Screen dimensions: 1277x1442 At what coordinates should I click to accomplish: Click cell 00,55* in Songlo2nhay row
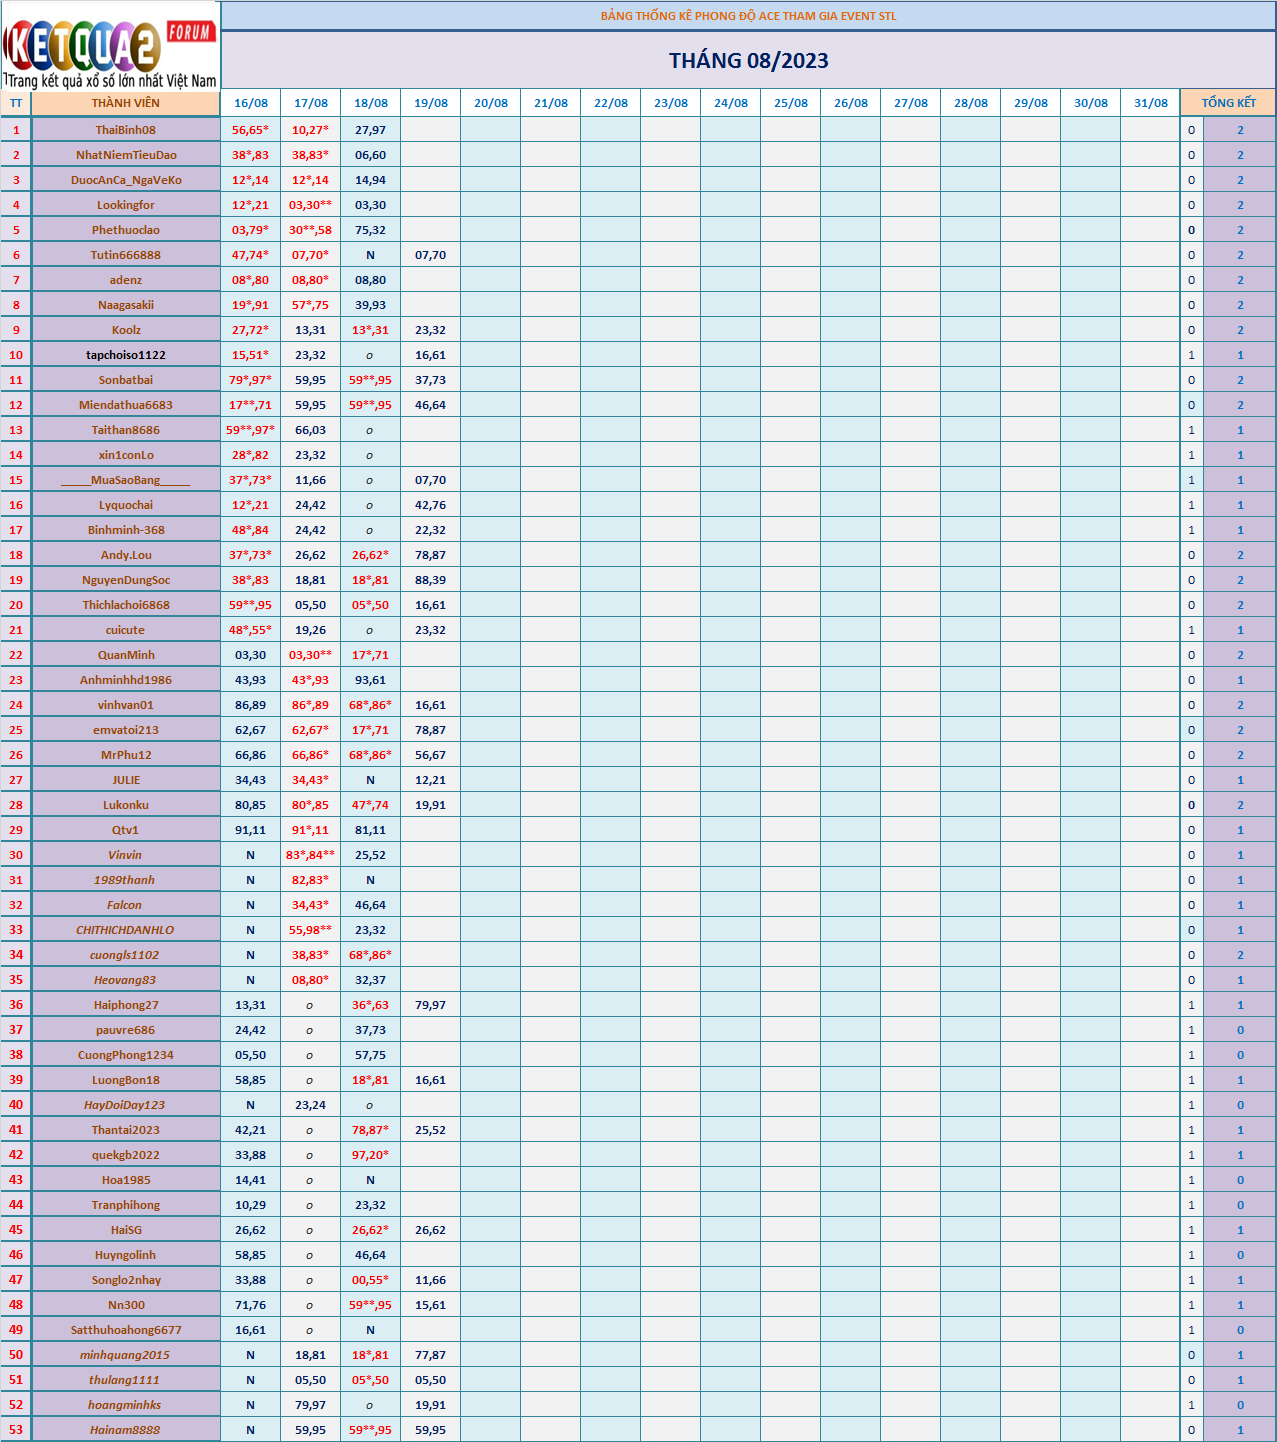pos(371,1280)
